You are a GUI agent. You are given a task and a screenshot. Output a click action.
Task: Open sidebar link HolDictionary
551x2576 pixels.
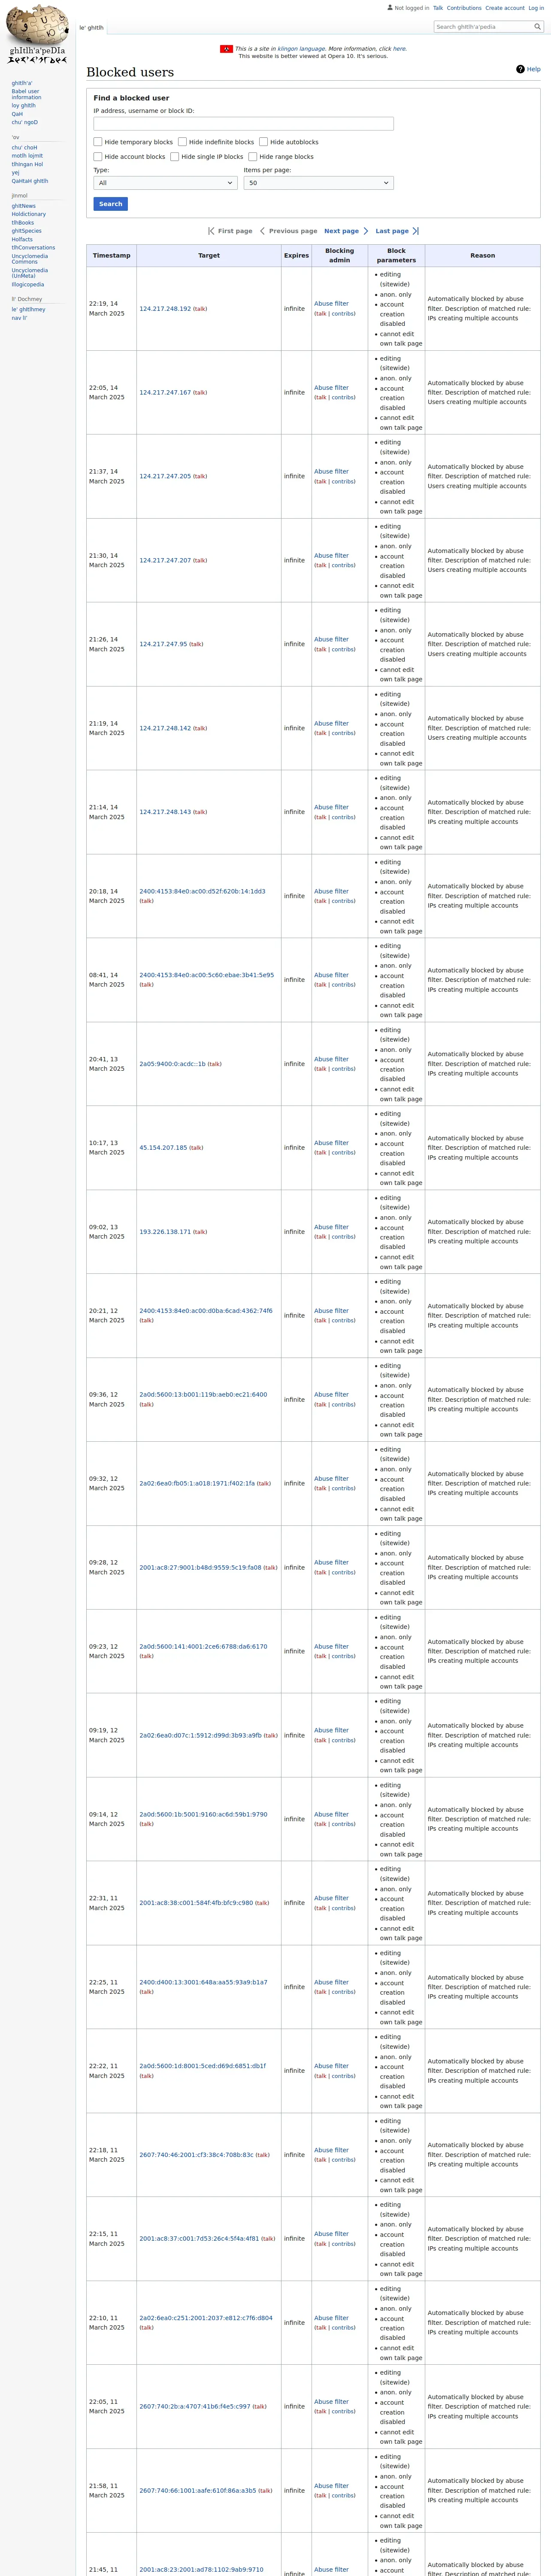click(29, 214)
